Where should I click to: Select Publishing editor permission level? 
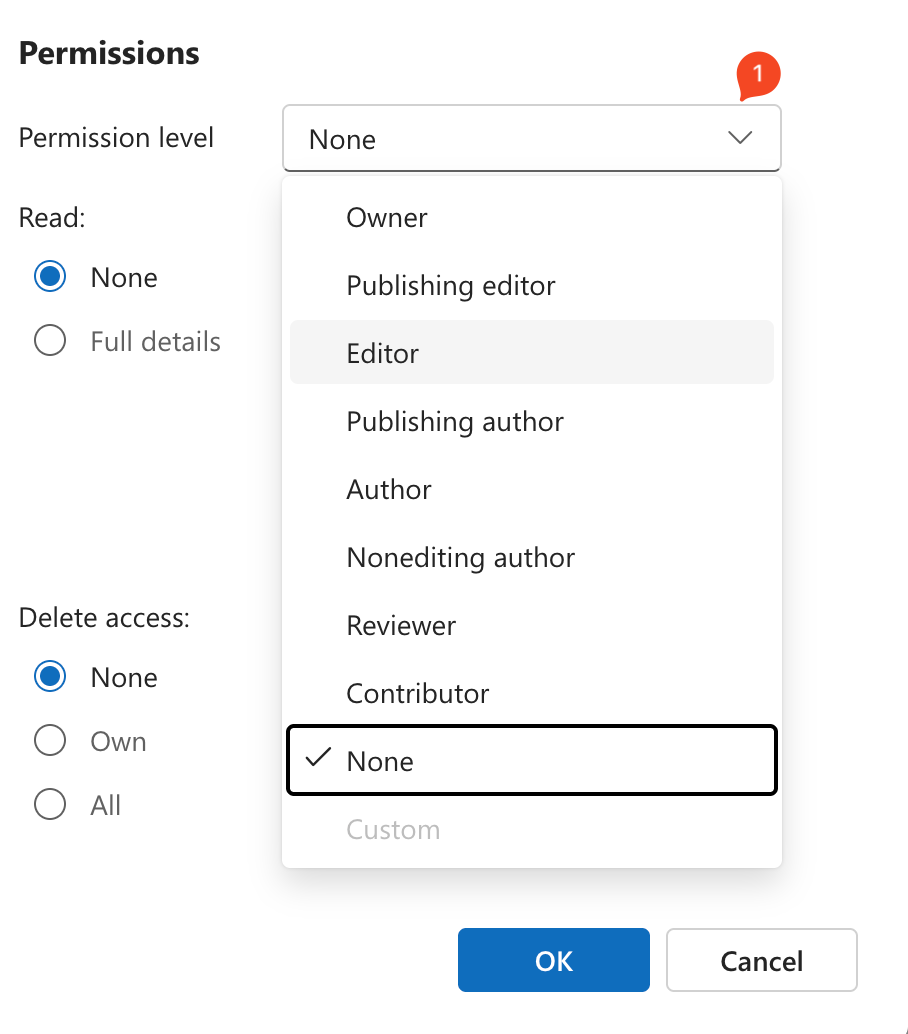(531, 286)
